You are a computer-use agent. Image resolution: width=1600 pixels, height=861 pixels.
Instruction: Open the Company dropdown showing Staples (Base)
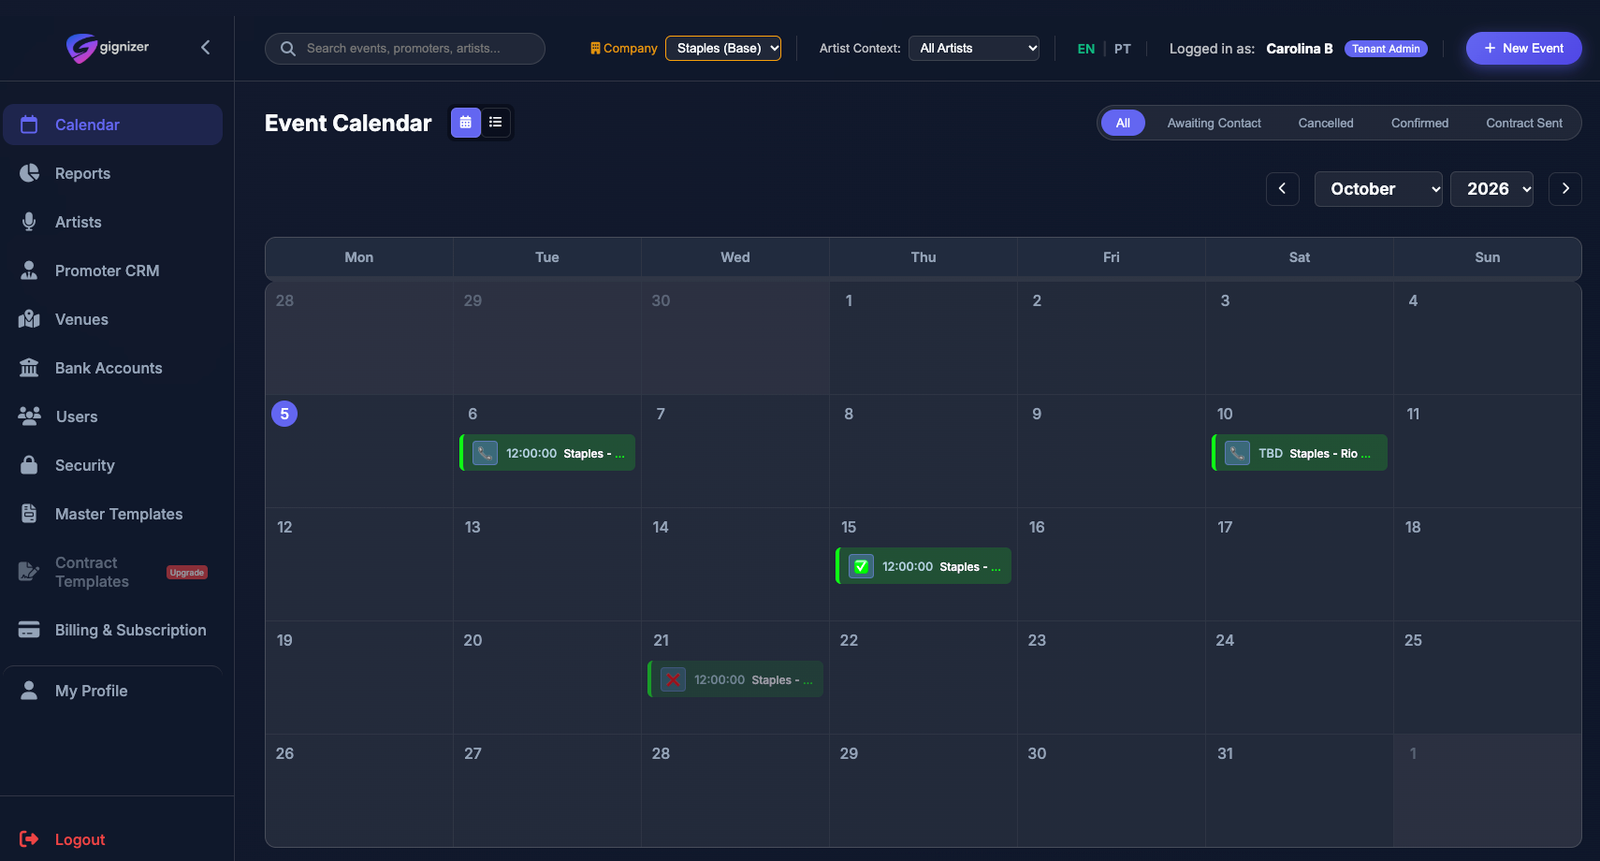[723, 48]
